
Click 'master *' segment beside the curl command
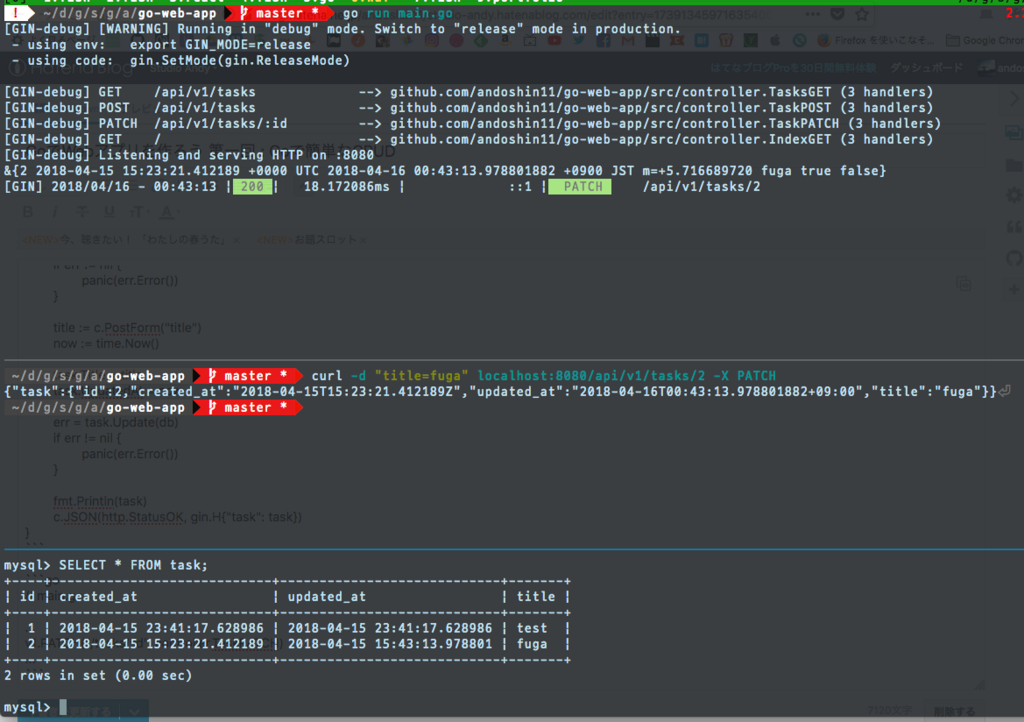pos(248,376)
